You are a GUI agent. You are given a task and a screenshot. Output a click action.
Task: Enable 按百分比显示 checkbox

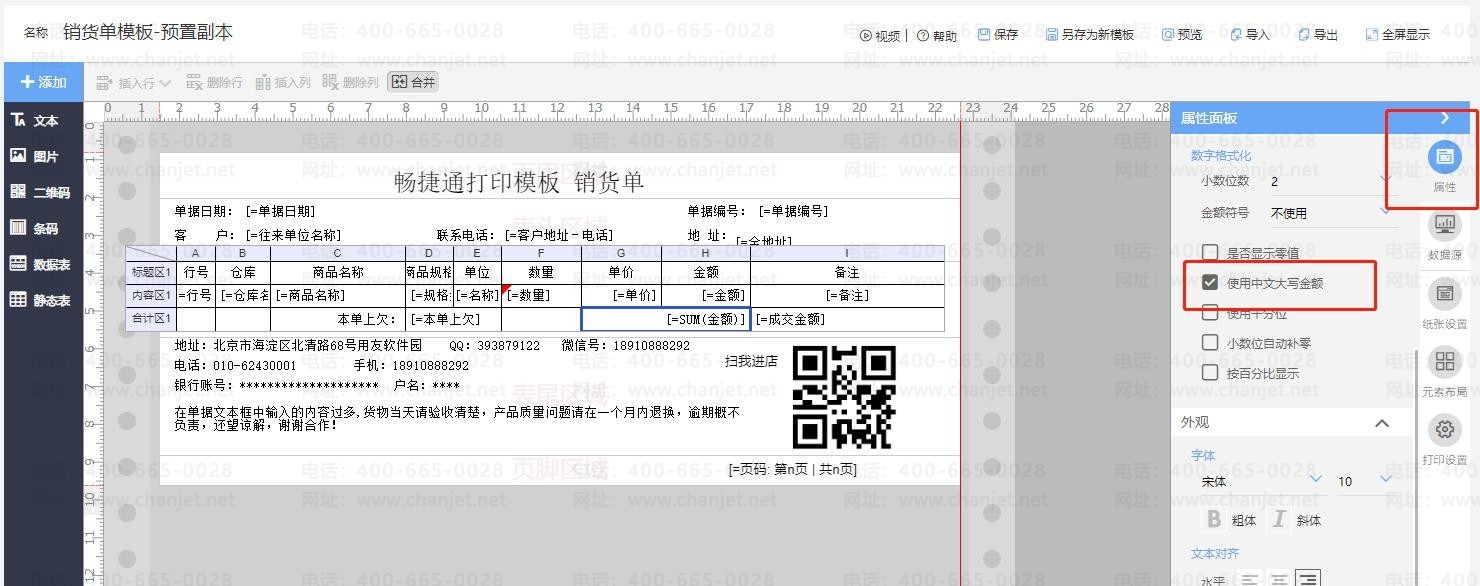coord(1210,373)
